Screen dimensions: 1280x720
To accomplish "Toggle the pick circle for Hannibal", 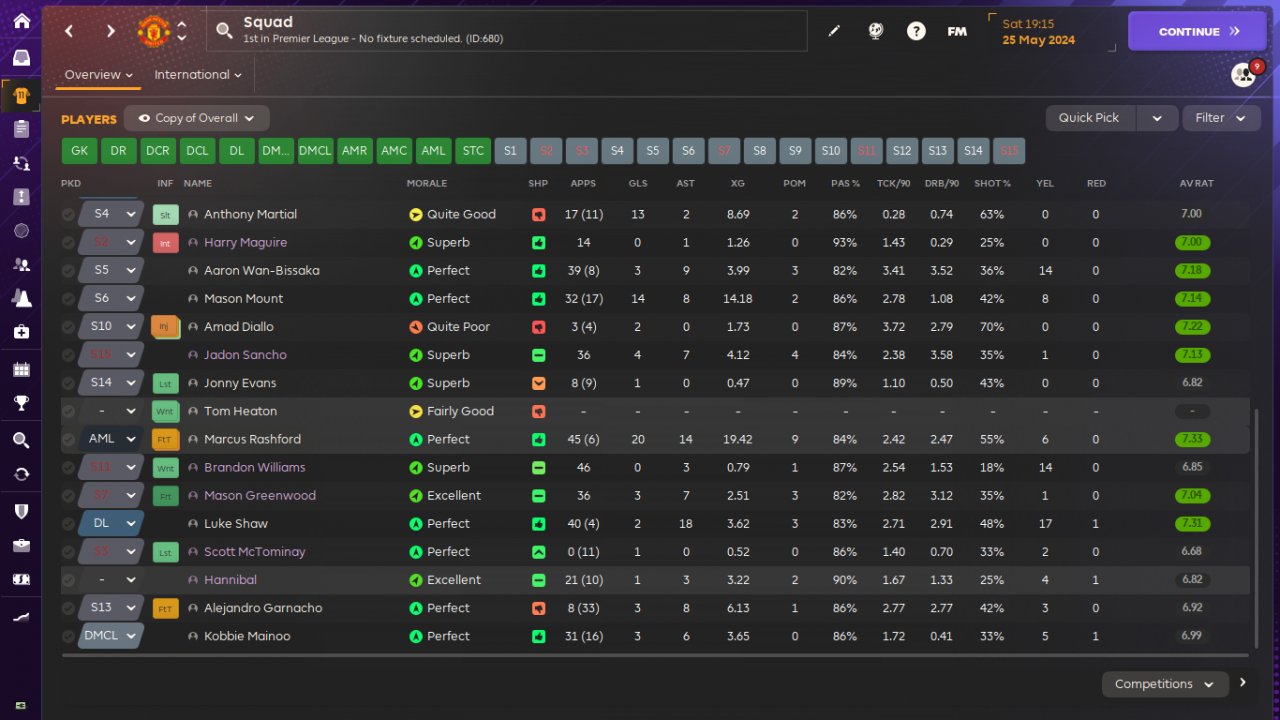I will click(68, 580).
